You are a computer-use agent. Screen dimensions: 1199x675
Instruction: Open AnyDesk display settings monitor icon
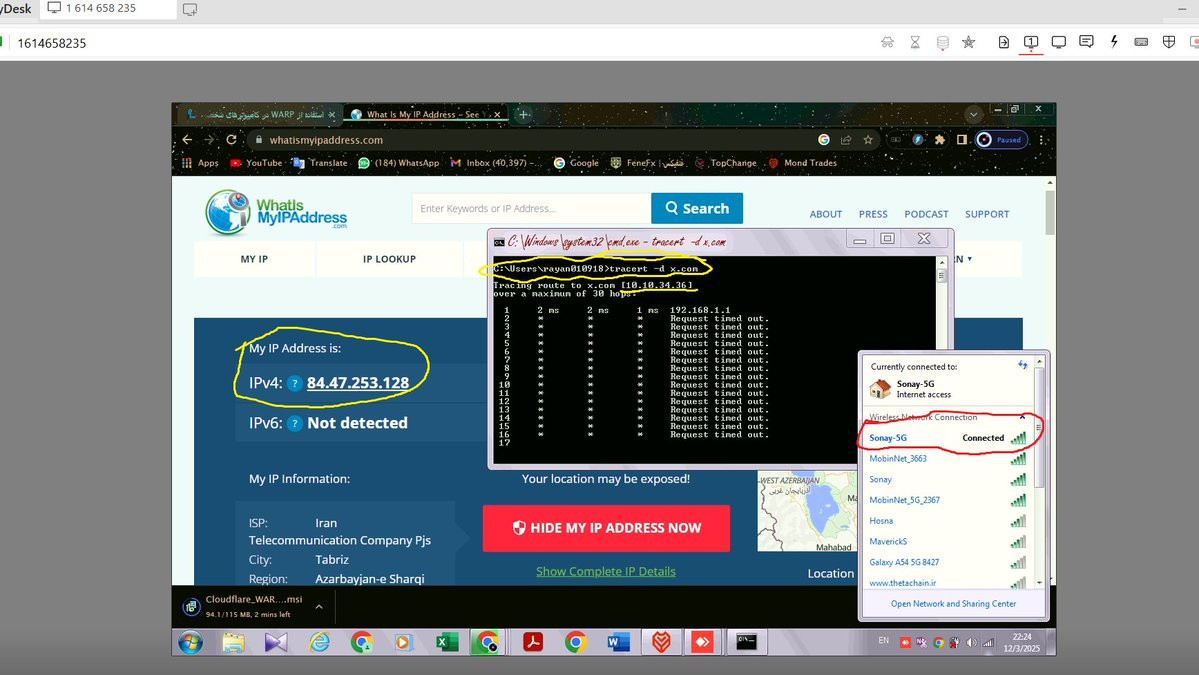(1058, 43)
